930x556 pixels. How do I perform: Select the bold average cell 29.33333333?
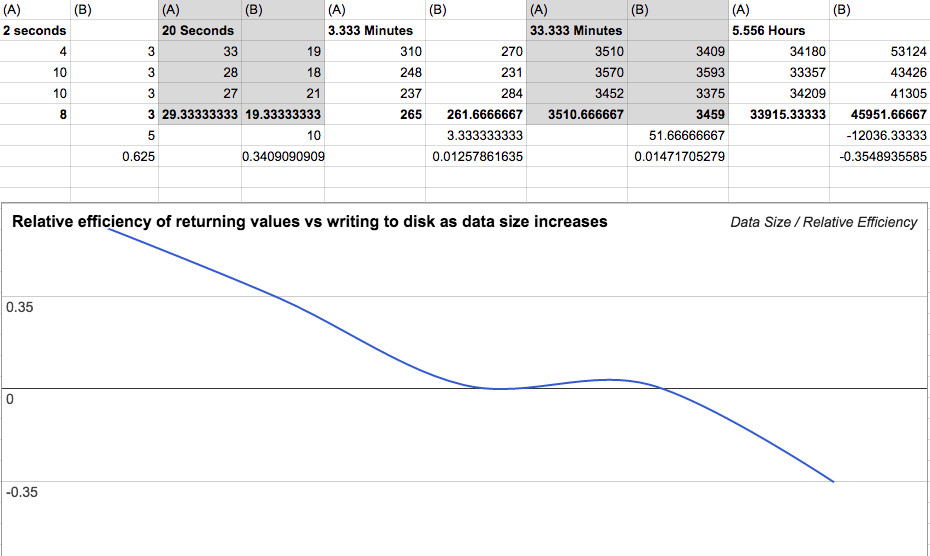click(x=200, y=114)
